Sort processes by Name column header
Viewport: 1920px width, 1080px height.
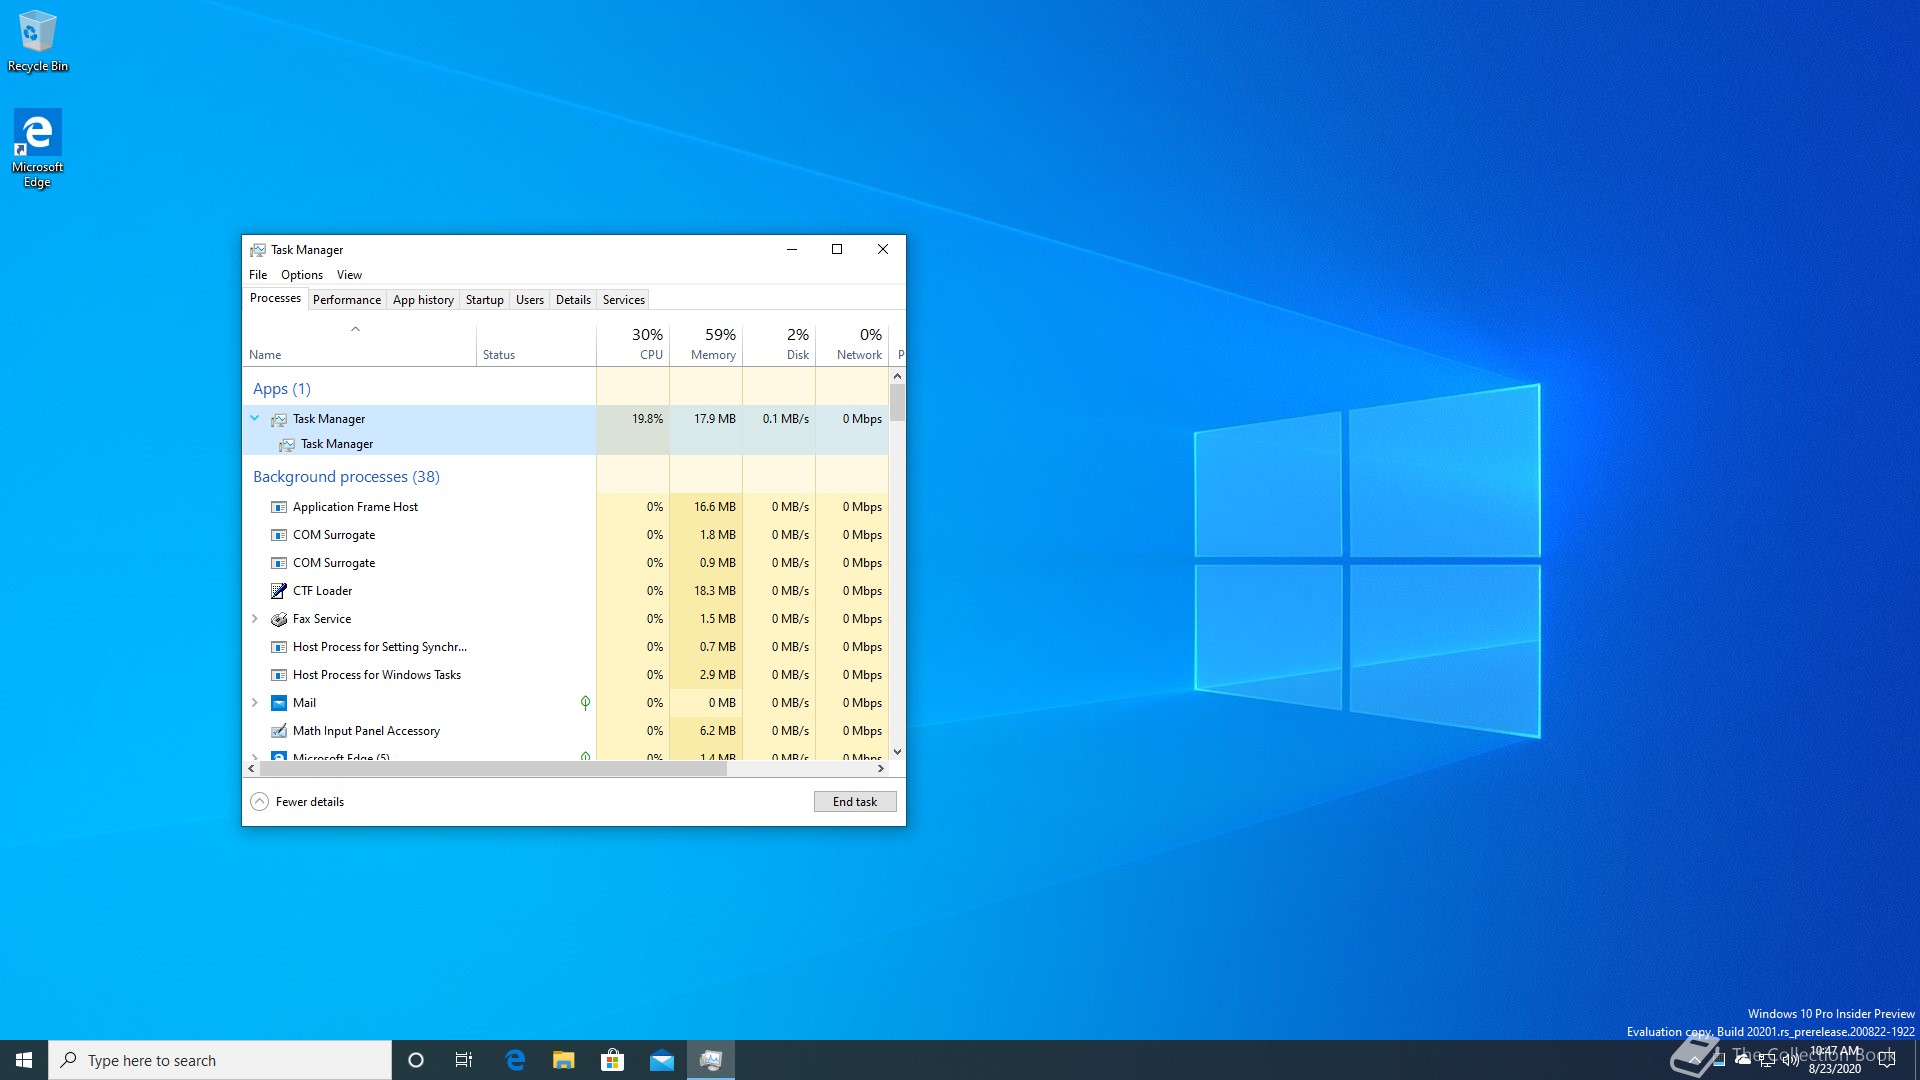click(360, 345)
